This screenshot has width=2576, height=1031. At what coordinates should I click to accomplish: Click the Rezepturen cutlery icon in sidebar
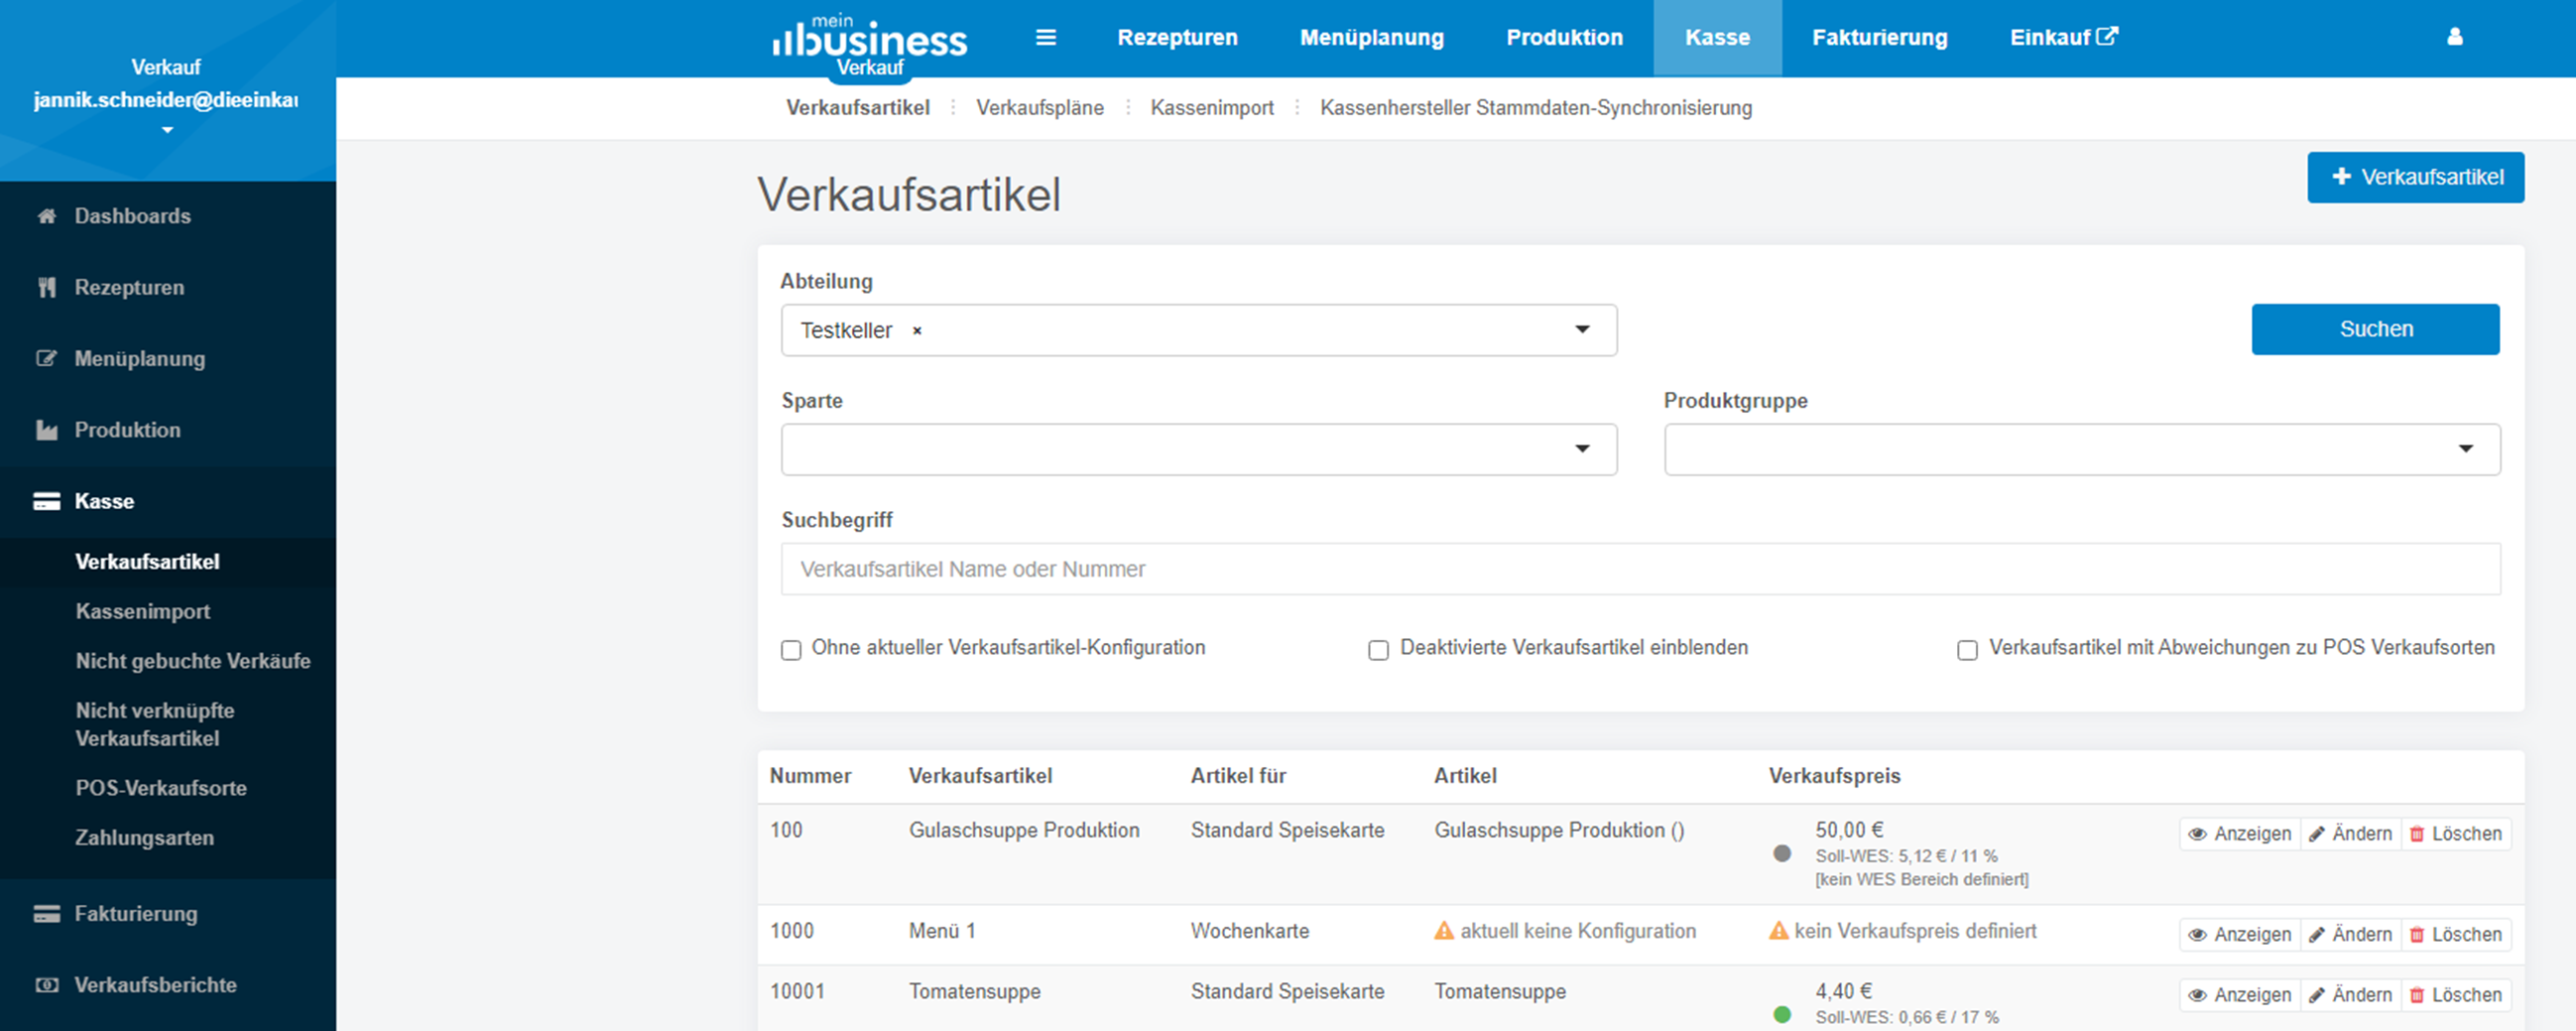point(46,288)
